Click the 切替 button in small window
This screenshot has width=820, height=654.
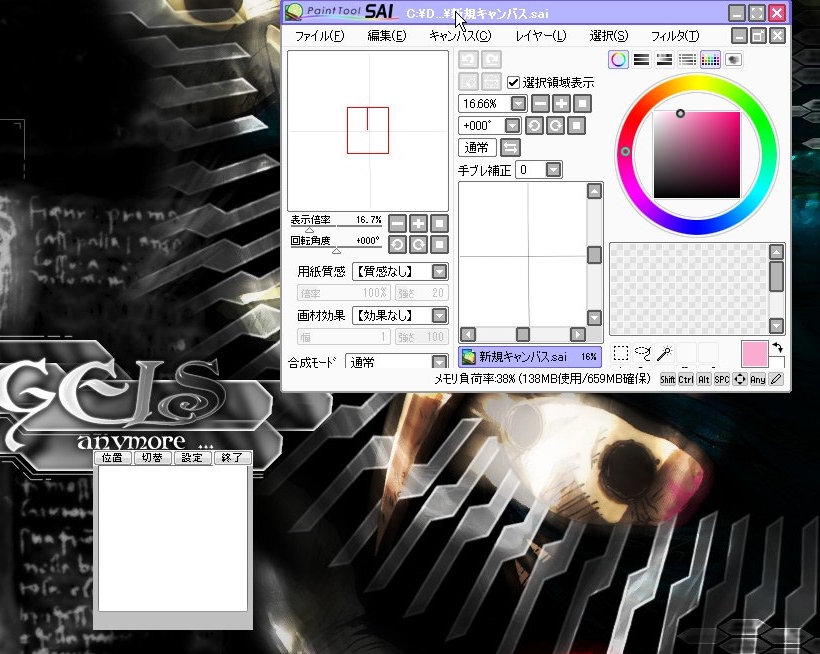(152, 458)
